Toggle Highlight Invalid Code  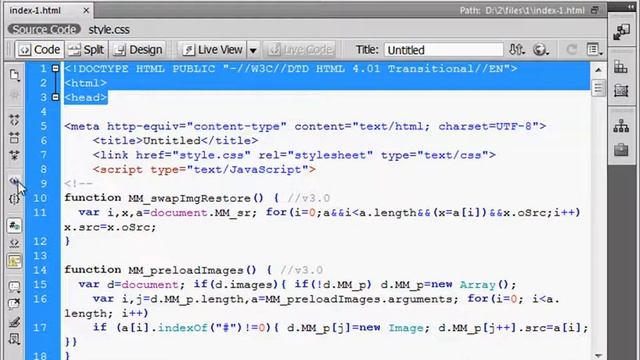[14, 243]
